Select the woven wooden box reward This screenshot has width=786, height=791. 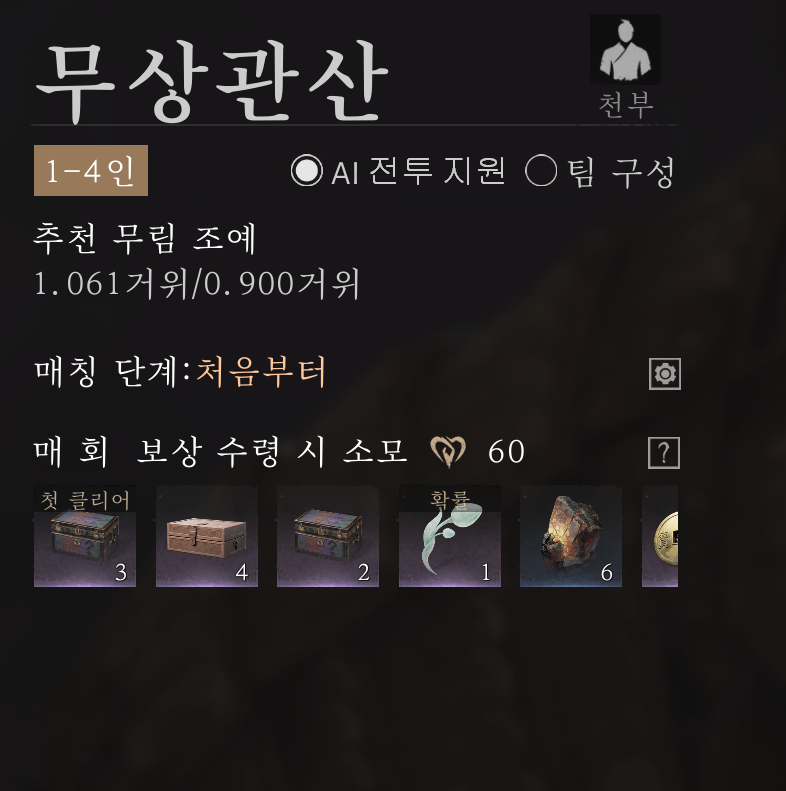coord(207,536)
